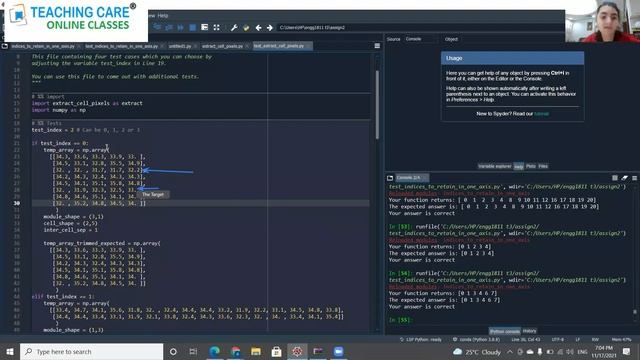Stop debugging with the blue square button

click(193, 27)
